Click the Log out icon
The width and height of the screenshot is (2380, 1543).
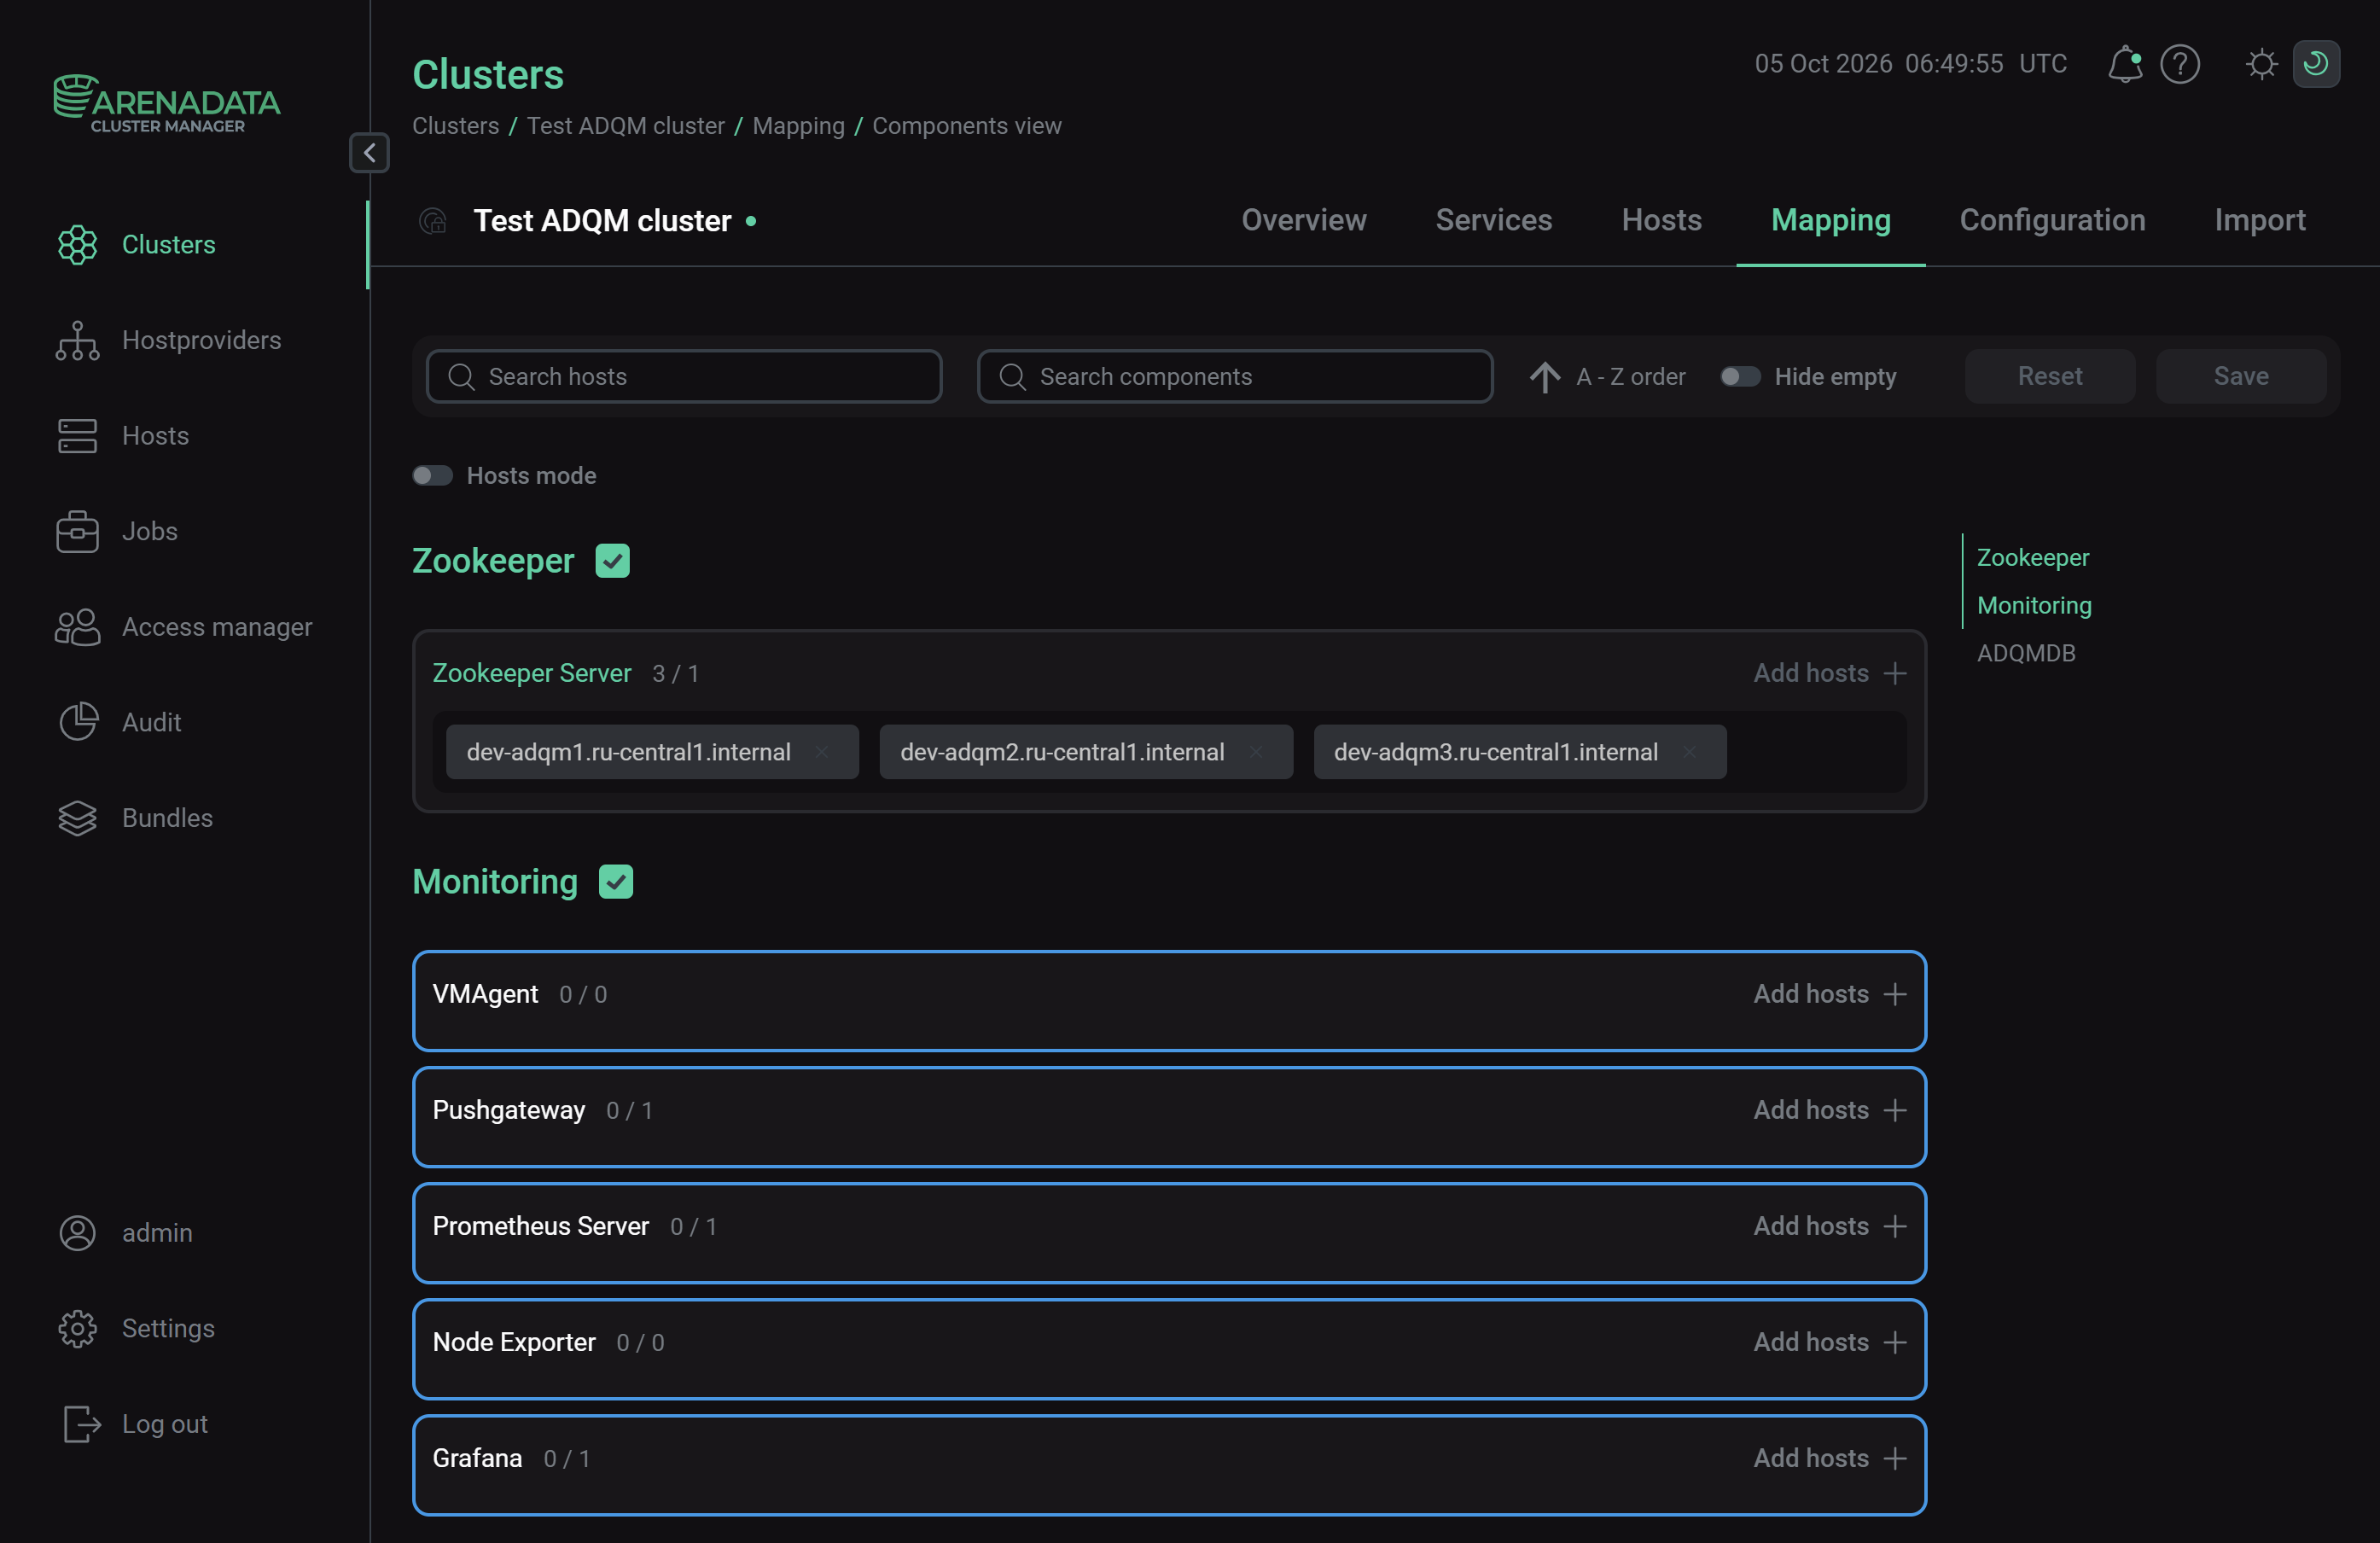(81, 1424)
